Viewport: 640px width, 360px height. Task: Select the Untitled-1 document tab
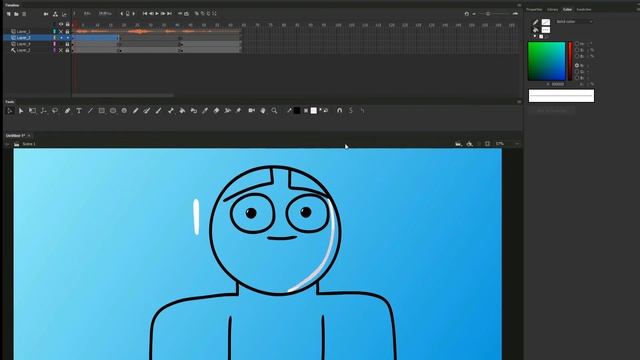[x=16, y=136]
